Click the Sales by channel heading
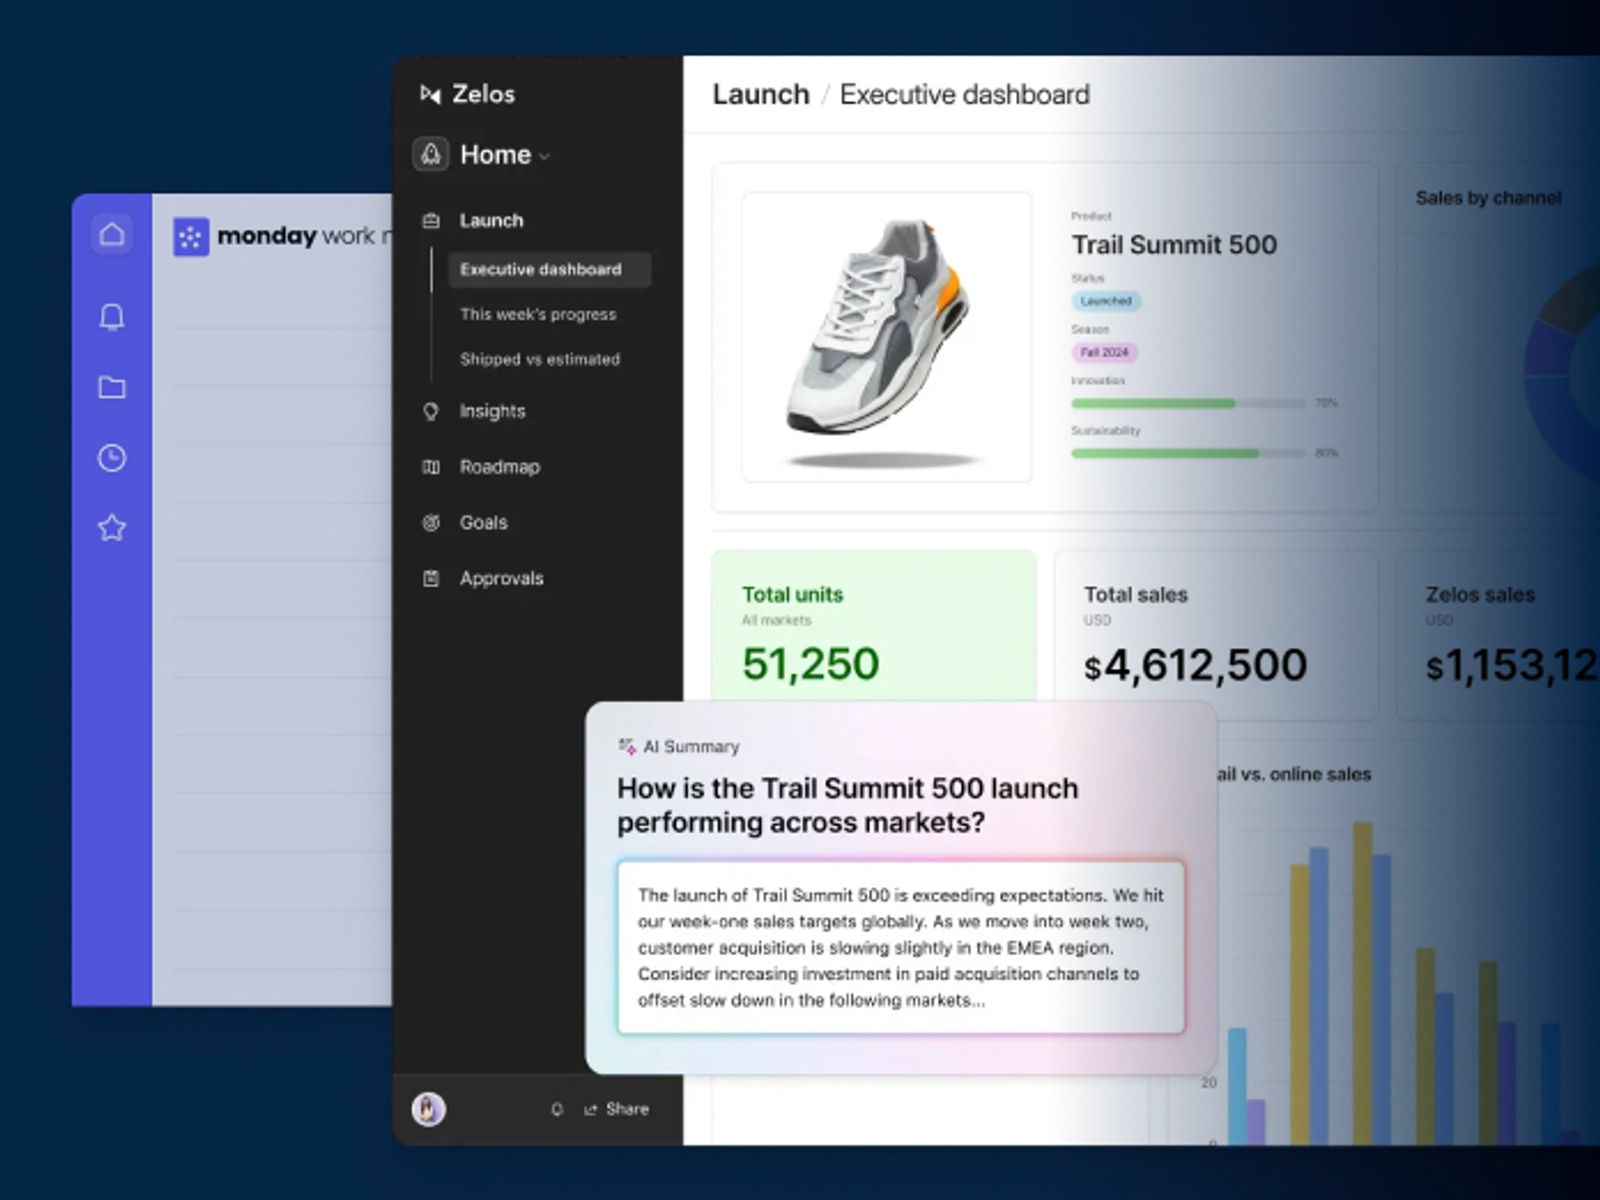 tap(1488, 198)
